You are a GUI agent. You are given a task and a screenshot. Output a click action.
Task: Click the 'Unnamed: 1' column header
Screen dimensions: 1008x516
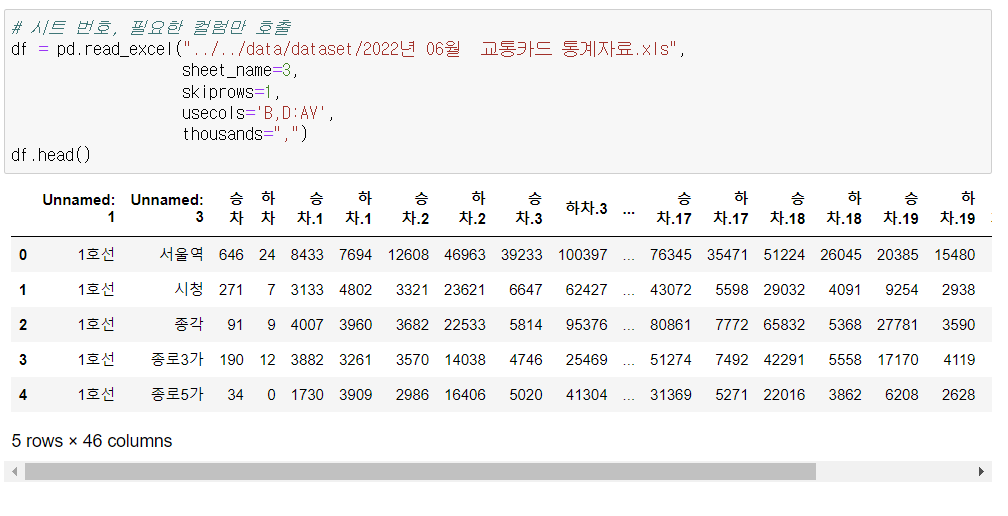[78, 208]
